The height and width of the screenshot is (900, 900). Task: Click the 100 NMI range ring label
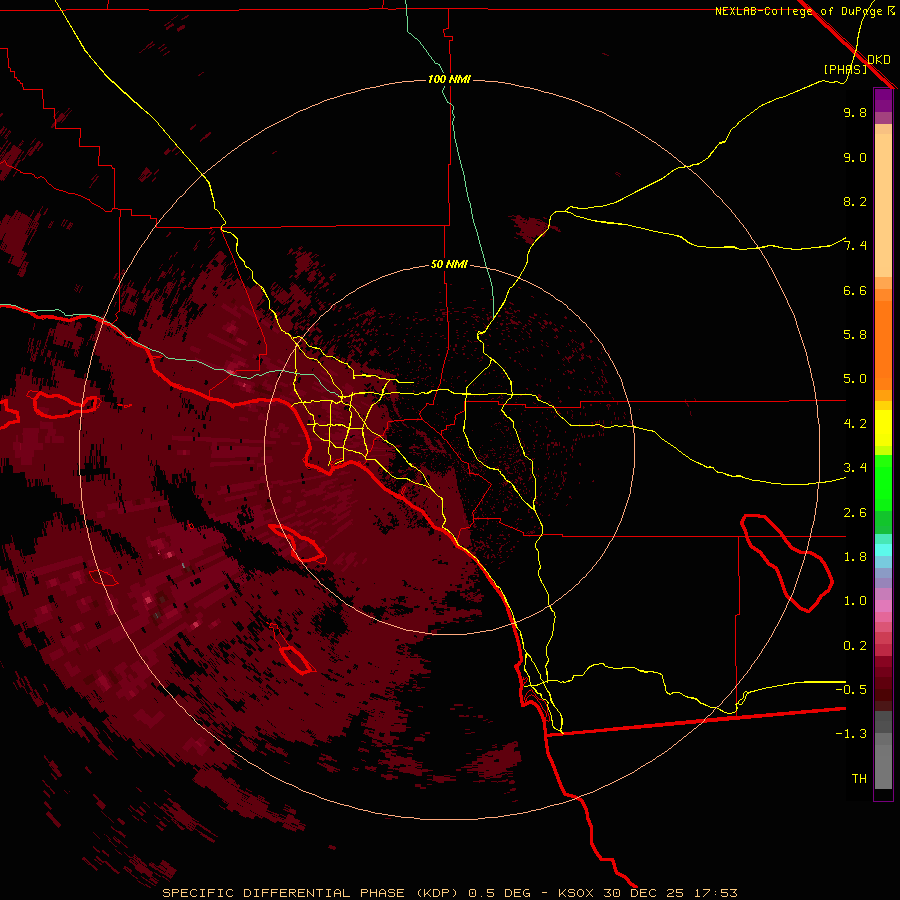click(x=449, y=79)
